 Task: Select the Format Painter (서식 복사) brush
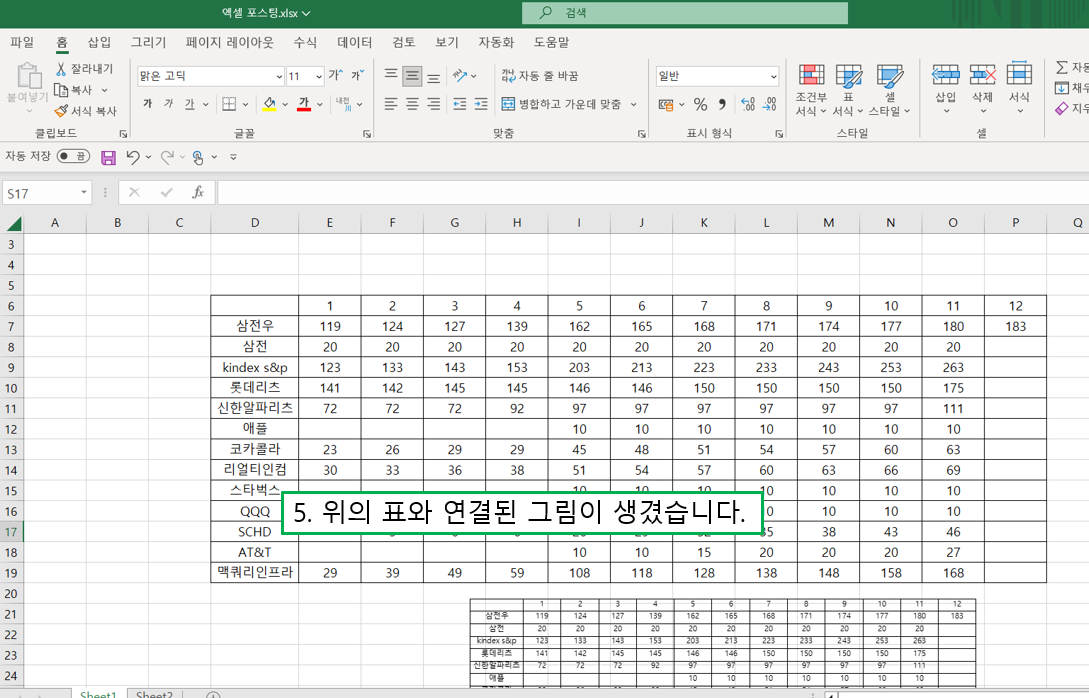point(60,110)
